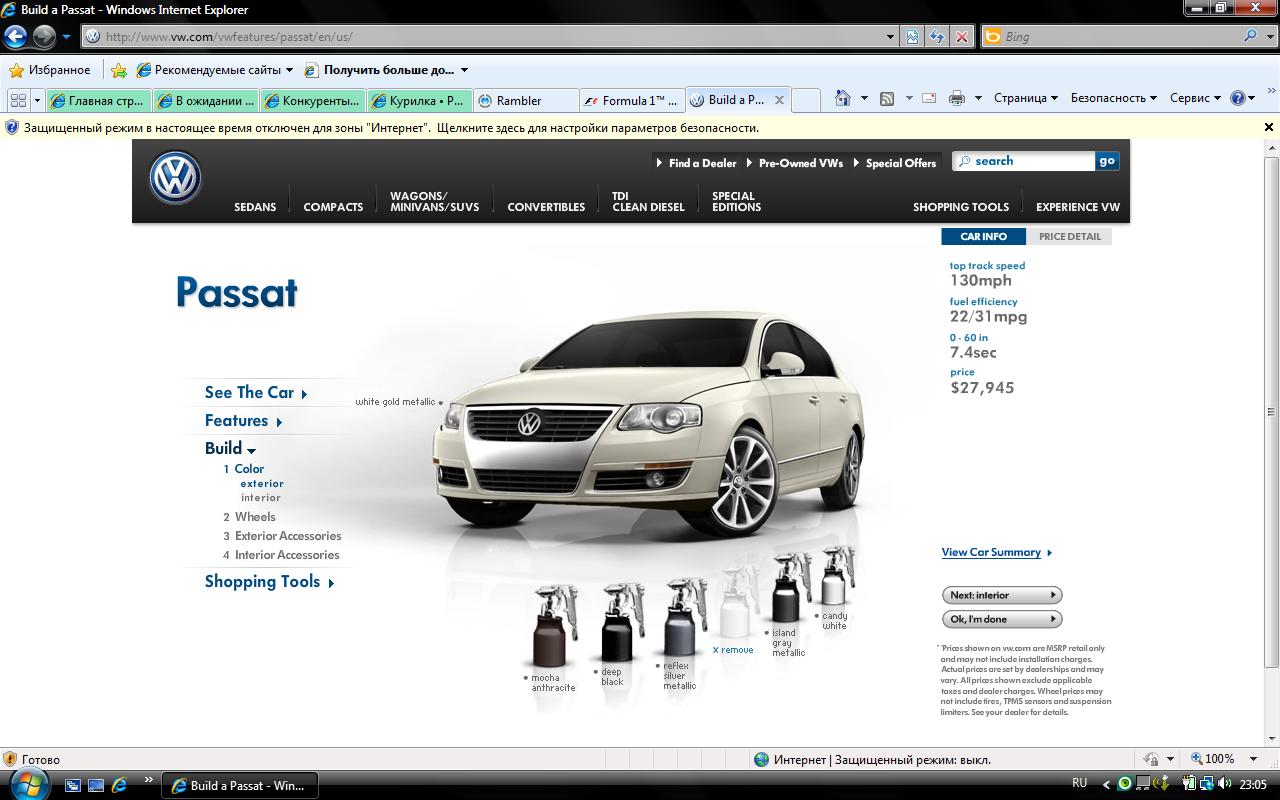Click the browser Back arrow
Image resolution: width=1280 pixels, height=800 pixels.
15,37
